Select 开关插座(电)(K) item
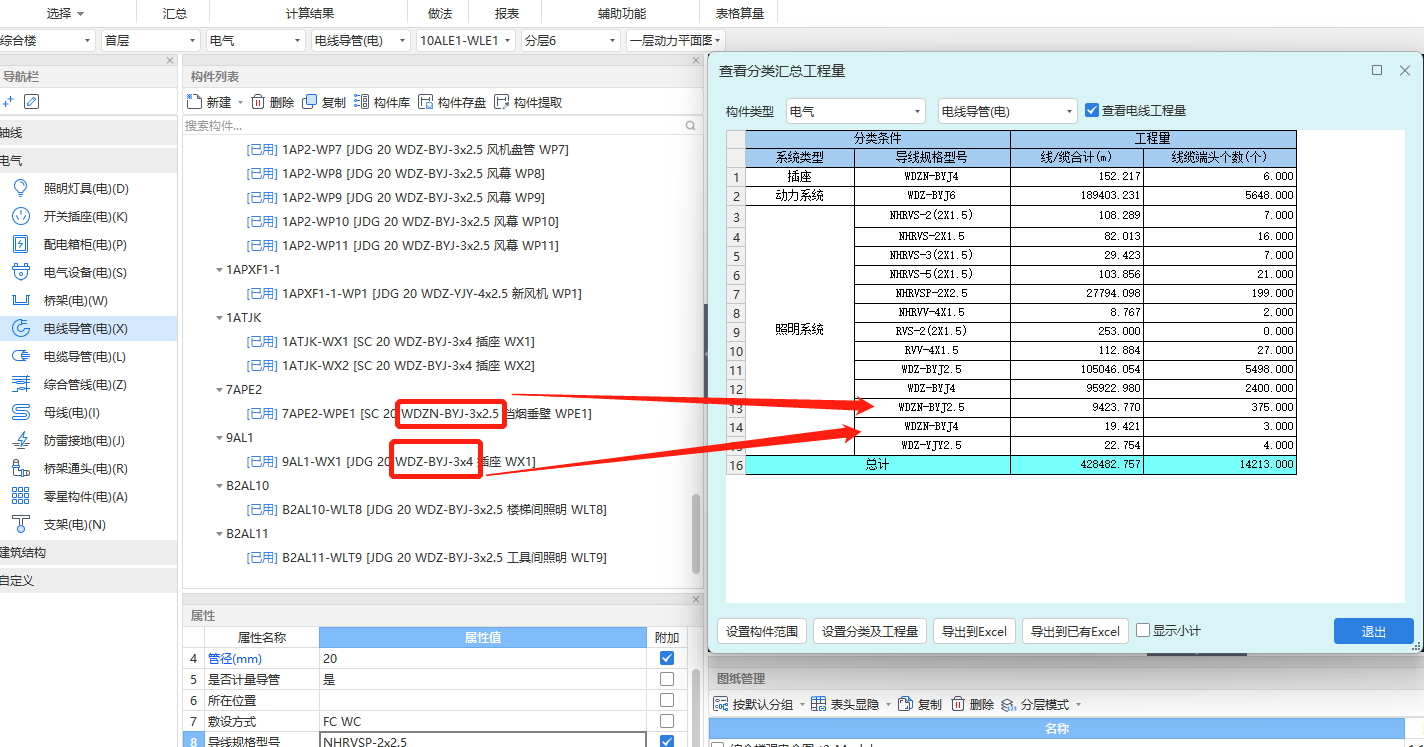The height and width of the screenshot is (747, 1424). point(85,216)
